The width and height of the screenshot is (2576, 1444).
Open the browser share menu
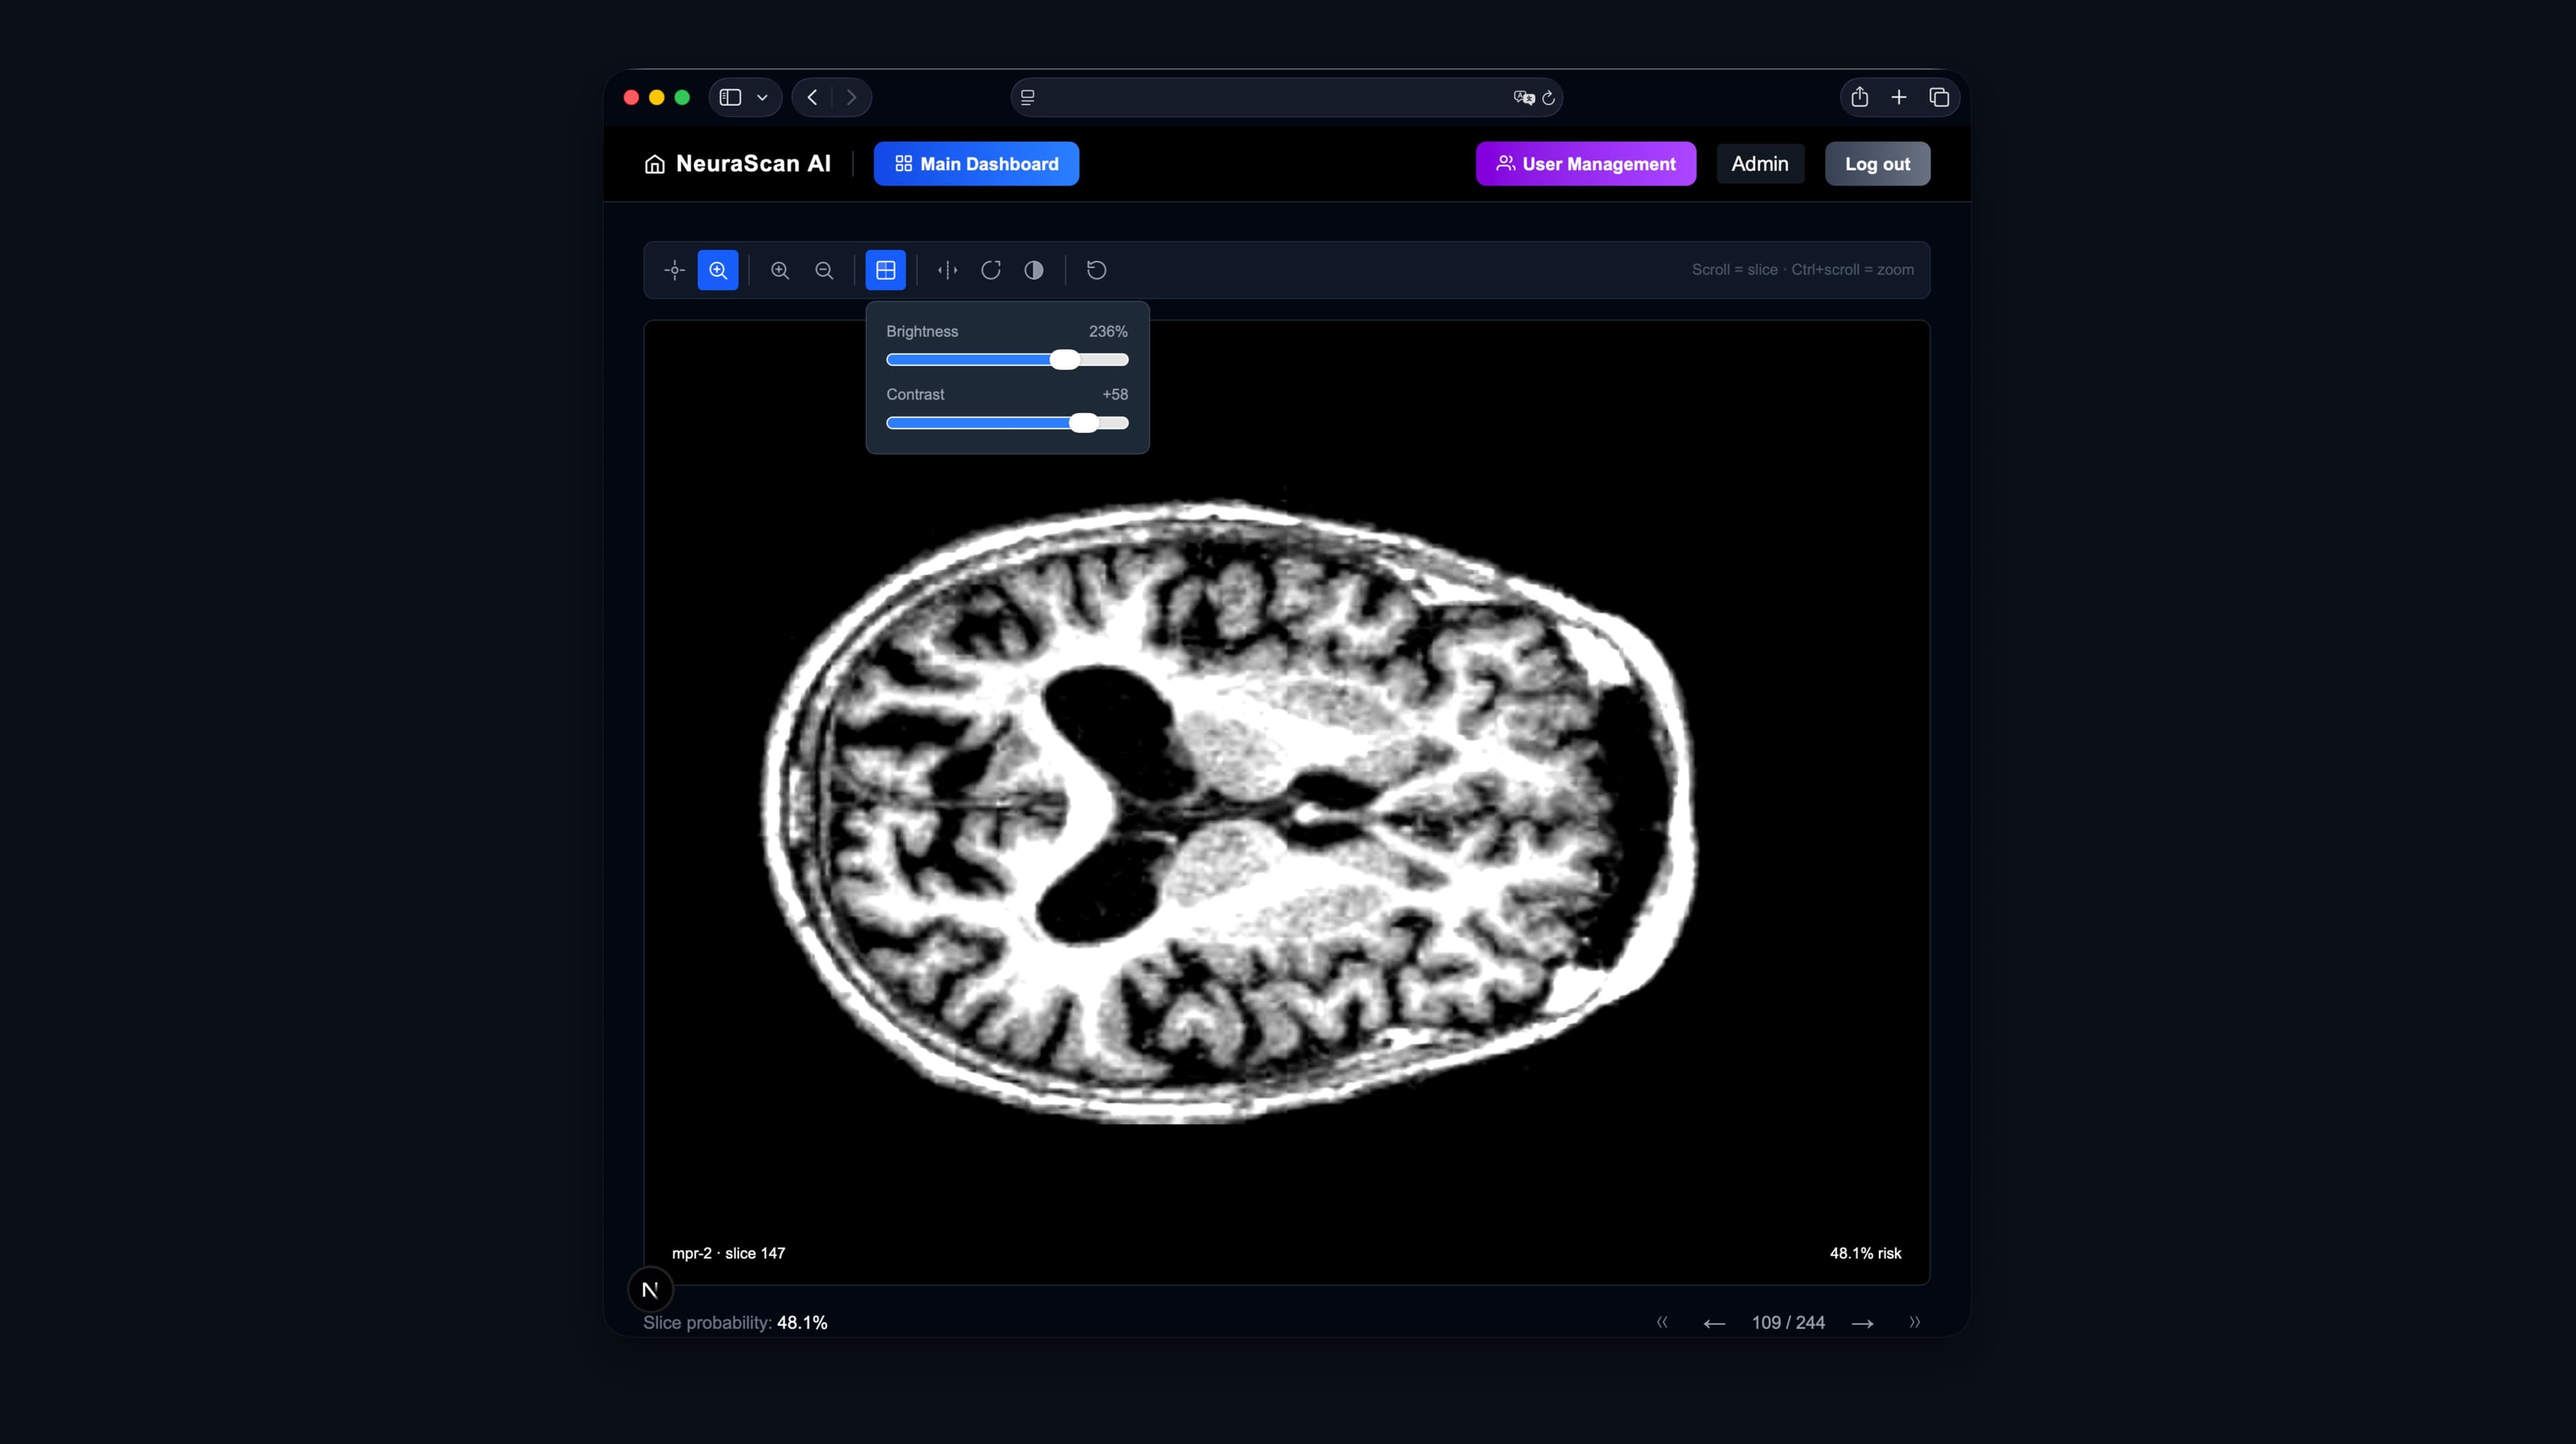(1859, 97)
